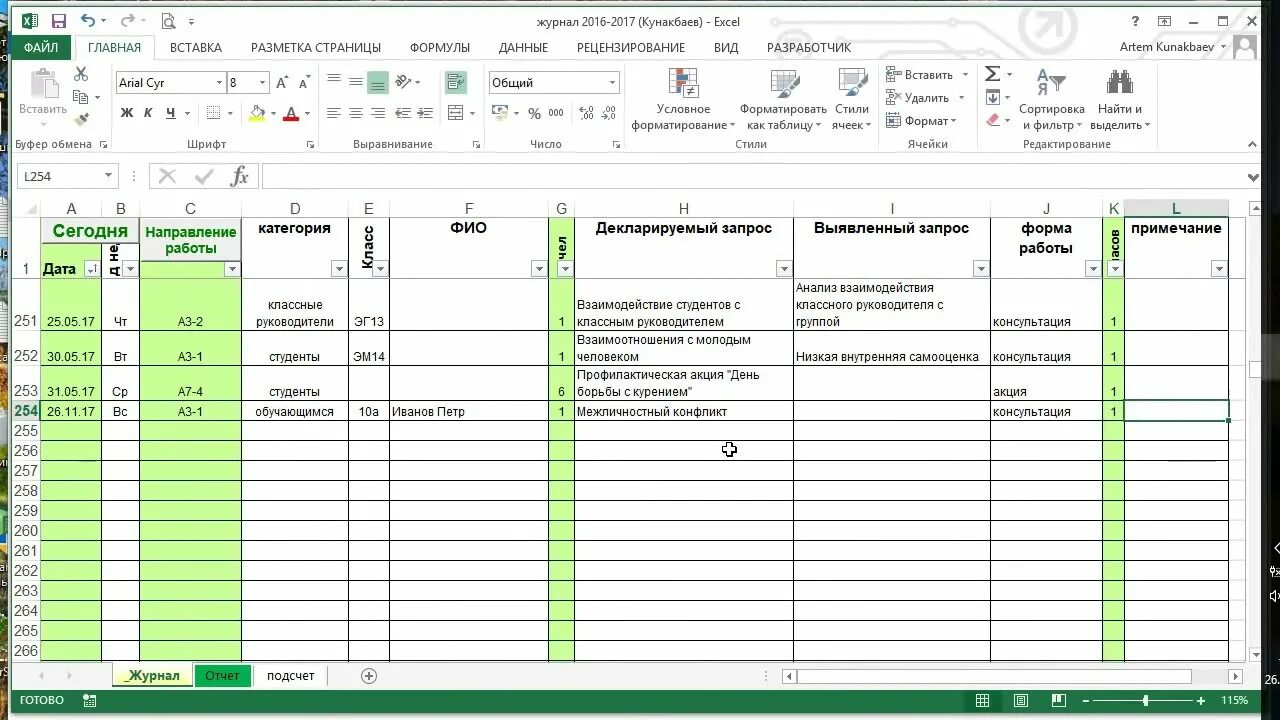The height and width of the screenshot is (720, 1280).
Task: Toggle underline Ч formatting
Action: pos(172,113)
